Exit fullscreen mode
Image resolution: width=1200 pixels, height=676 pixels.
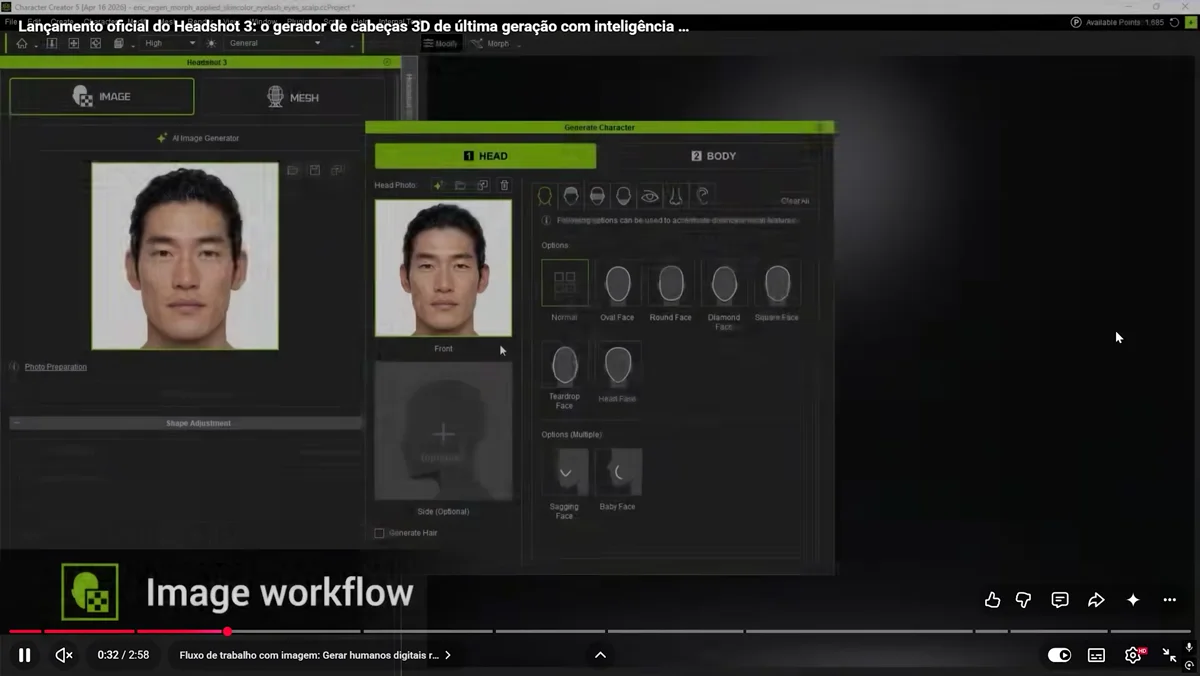1169,655
